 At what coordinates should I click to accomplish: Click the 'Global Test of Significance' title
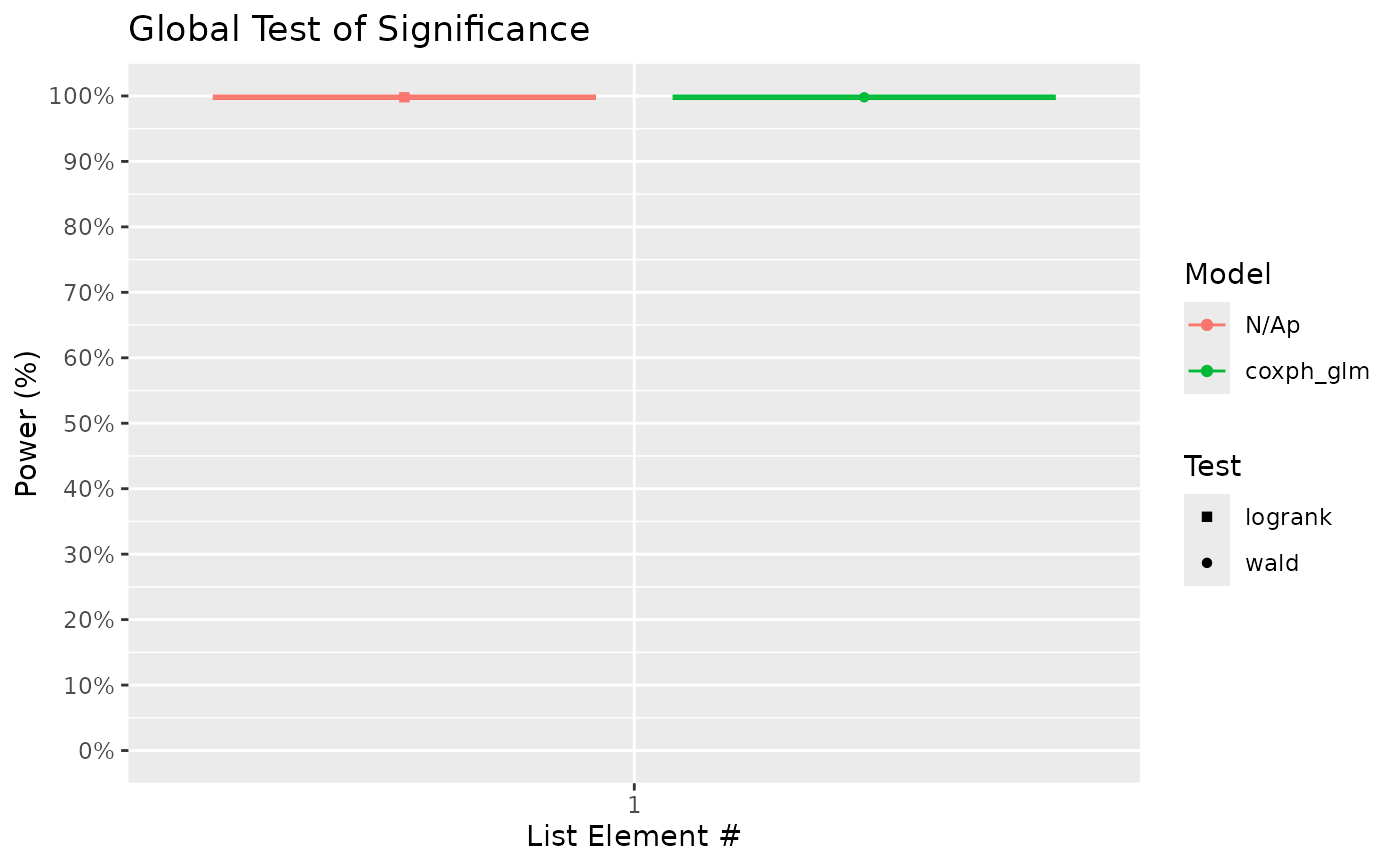coord(359,30)
